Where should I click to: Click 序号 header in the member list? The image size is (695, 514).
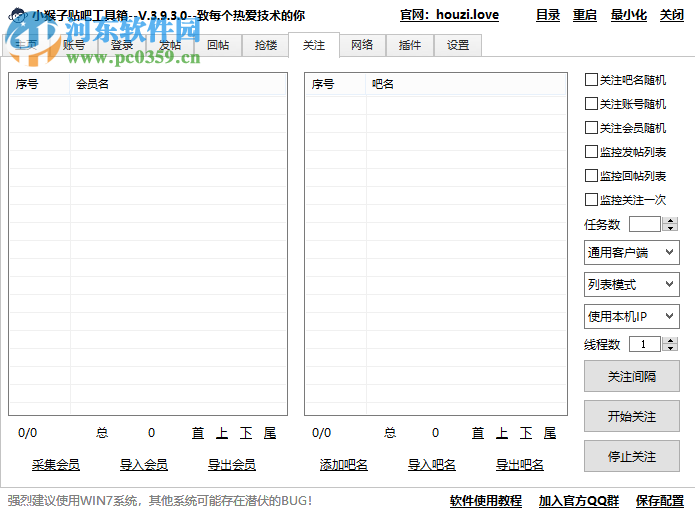tap(40, 84)
